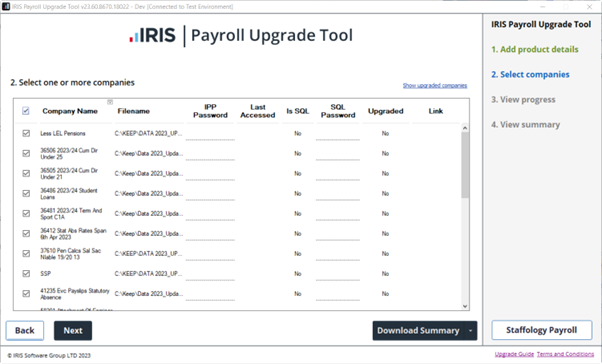This screenshot has width=602, height=364.
Task: Click IPP Password field for 41235 Evc Payslips
Action: click(x=210, y=294)
